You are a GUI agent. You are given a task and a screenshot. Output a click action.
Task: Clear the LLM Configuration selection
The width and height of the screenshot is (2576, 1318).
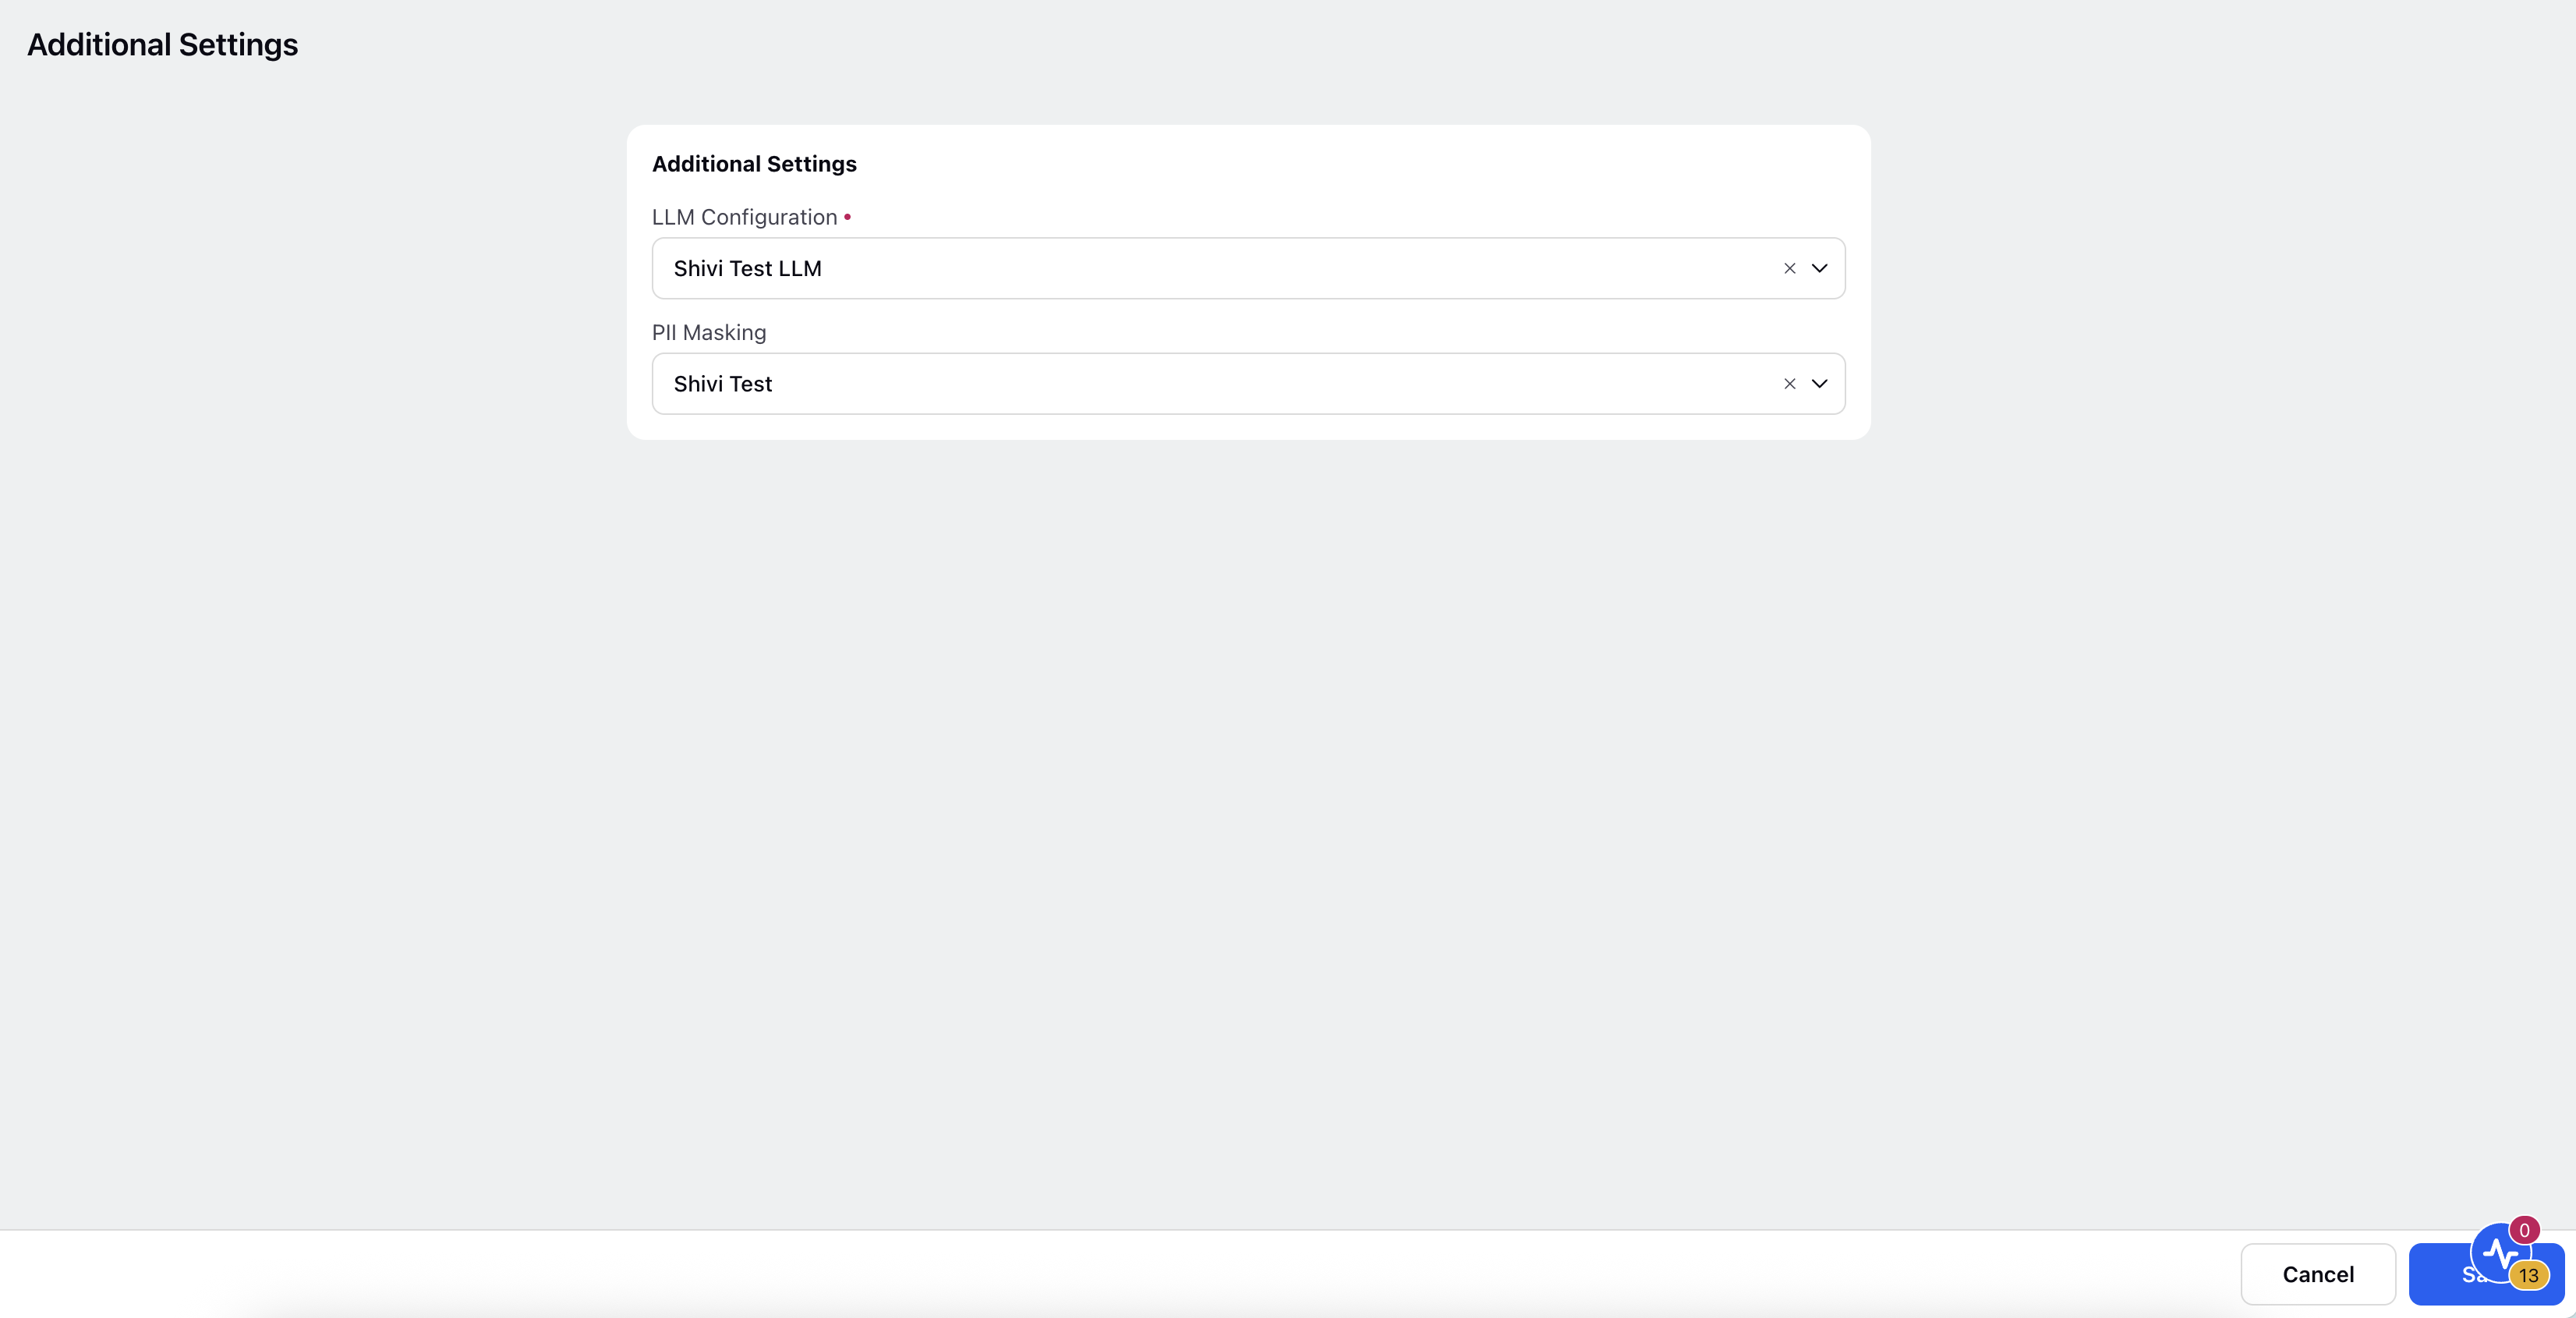pyautogui.click(x=1789, y=268)
